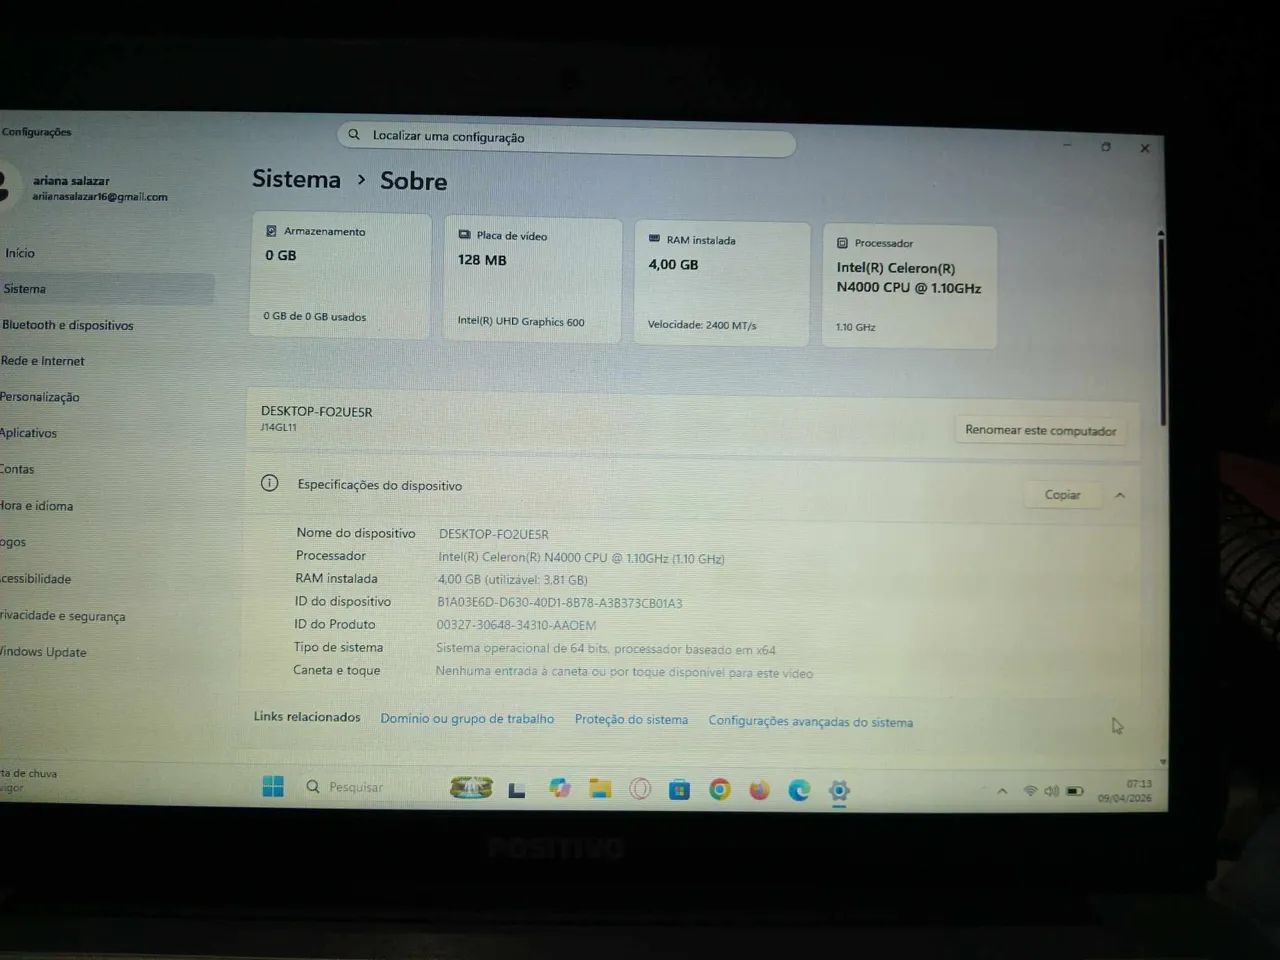Click the search highlight image in taskbar
1280x960 pixels.
click(471, 788)
